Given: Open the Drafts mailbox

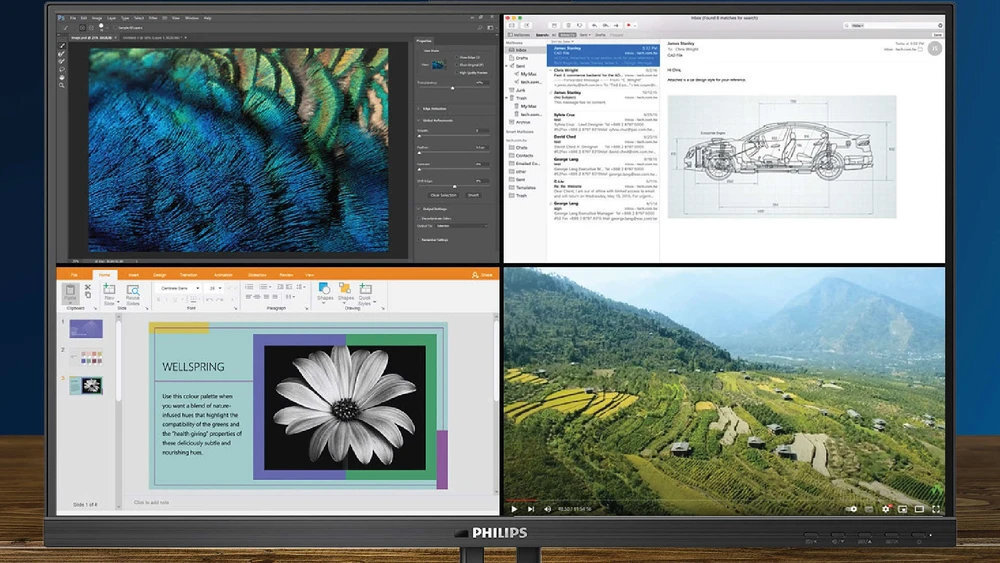Looking at the screenshot, I should pyautogui.click(x=521, y=57).
